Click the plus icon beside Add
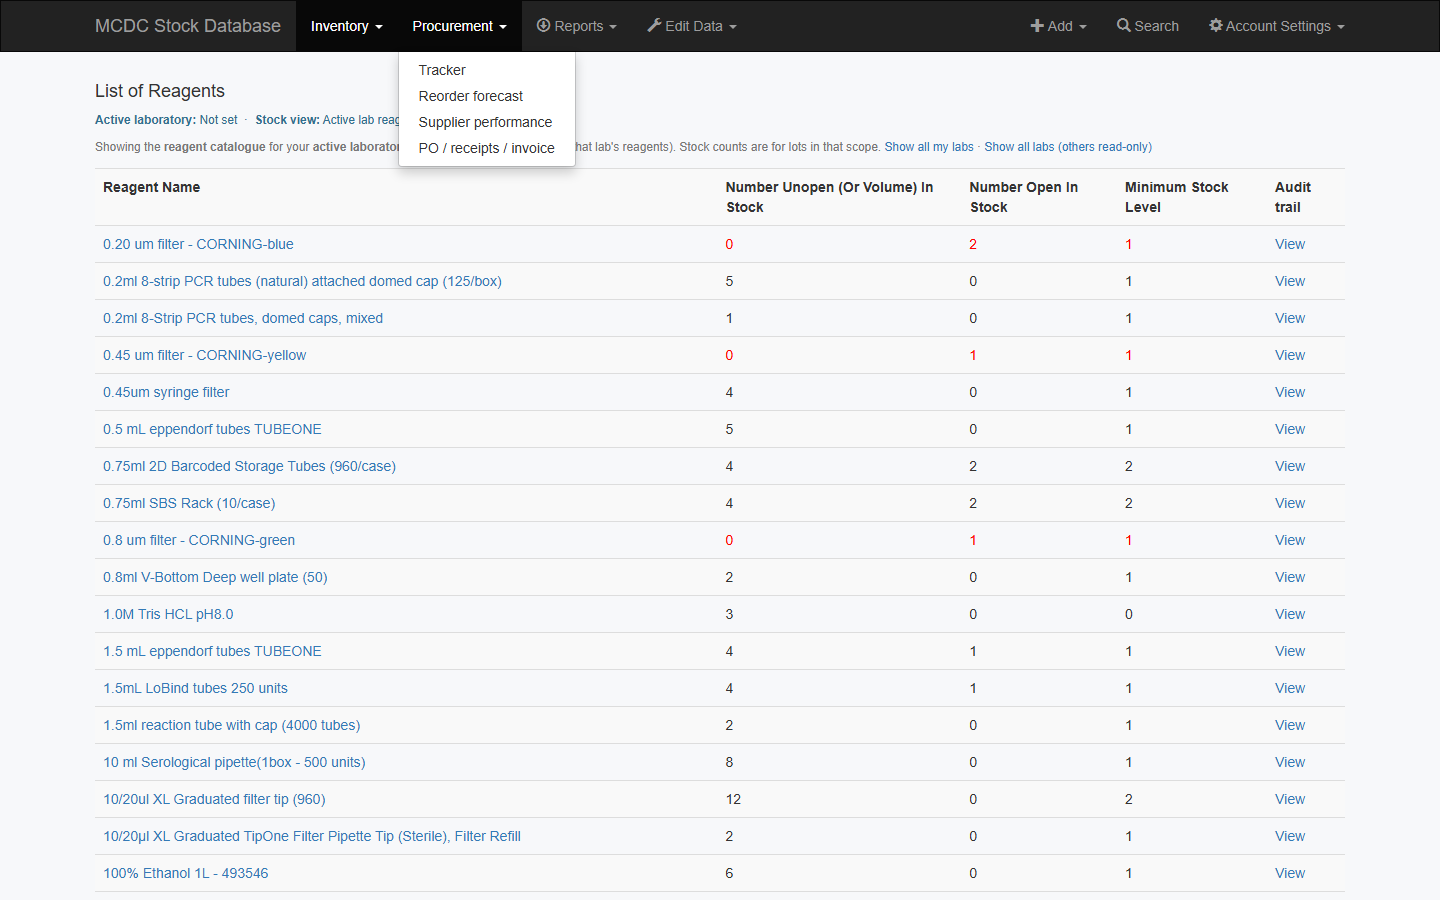This screenshot has width=1440, height=900. pos(1037,26)
